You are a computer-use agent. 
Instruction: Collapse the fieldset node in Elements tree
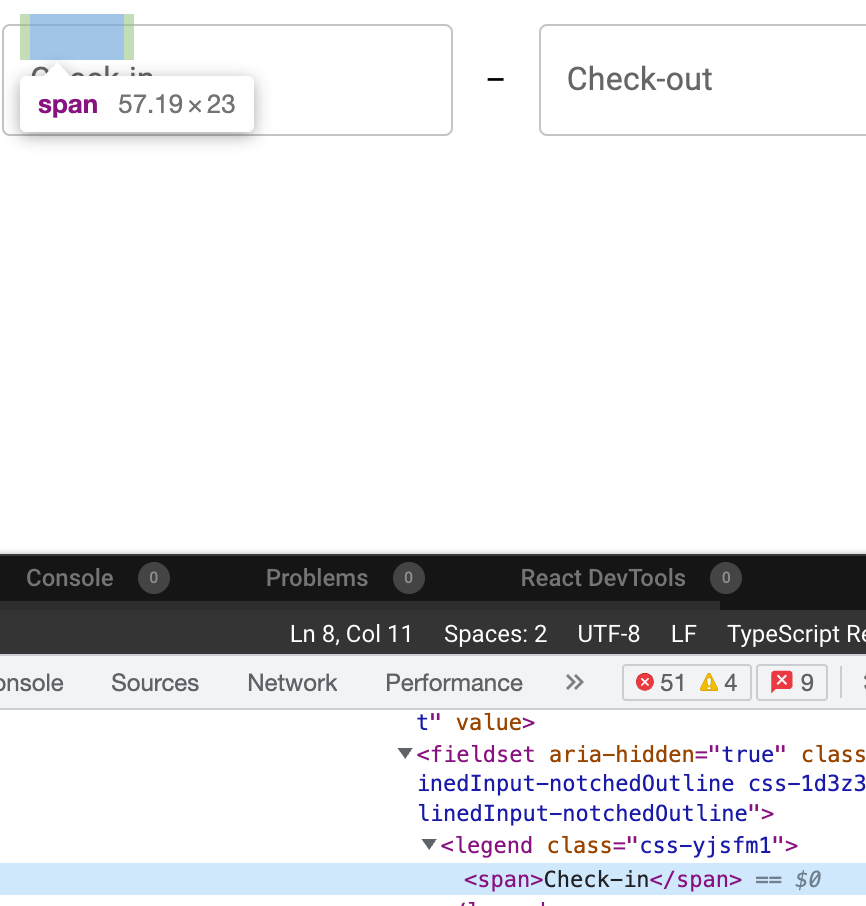pos(403,754)
